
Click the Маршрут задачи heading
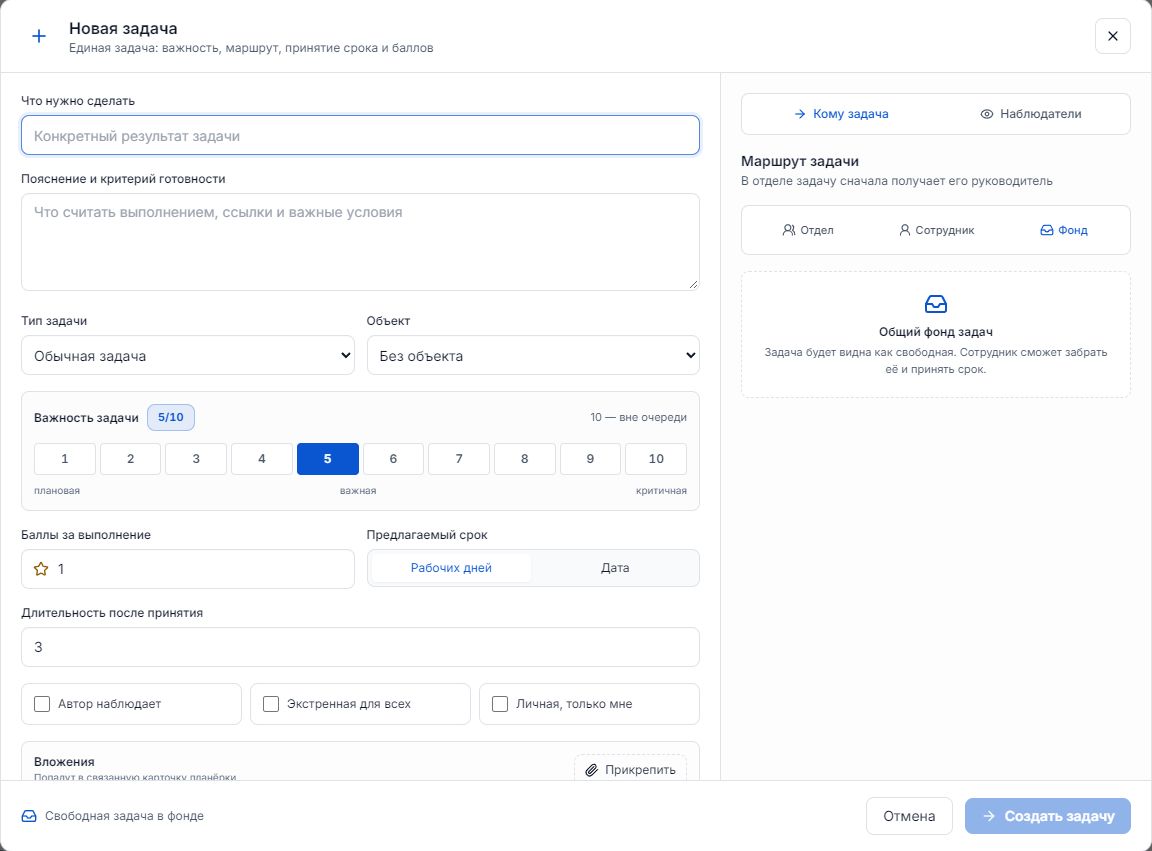coord(799,161)
